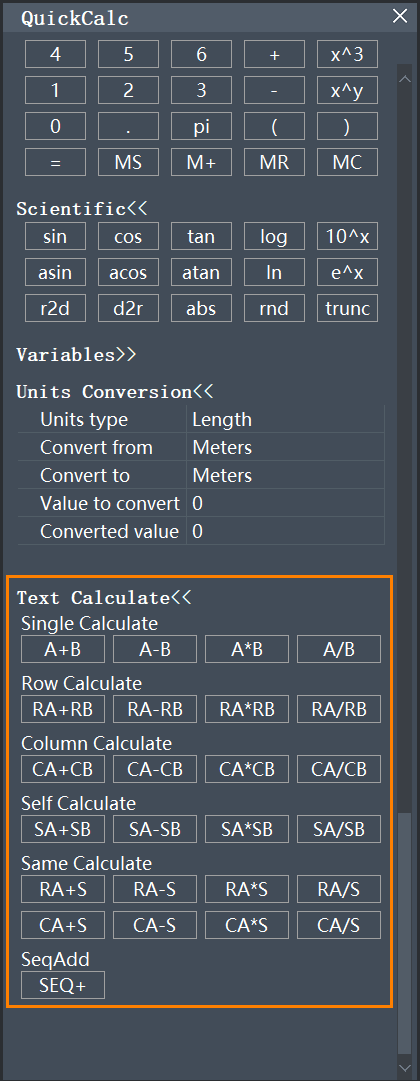The height and width of the screenshot is (1081, 420).
Task: Click the RA*RB row calculate button
Action: (247, 709)
